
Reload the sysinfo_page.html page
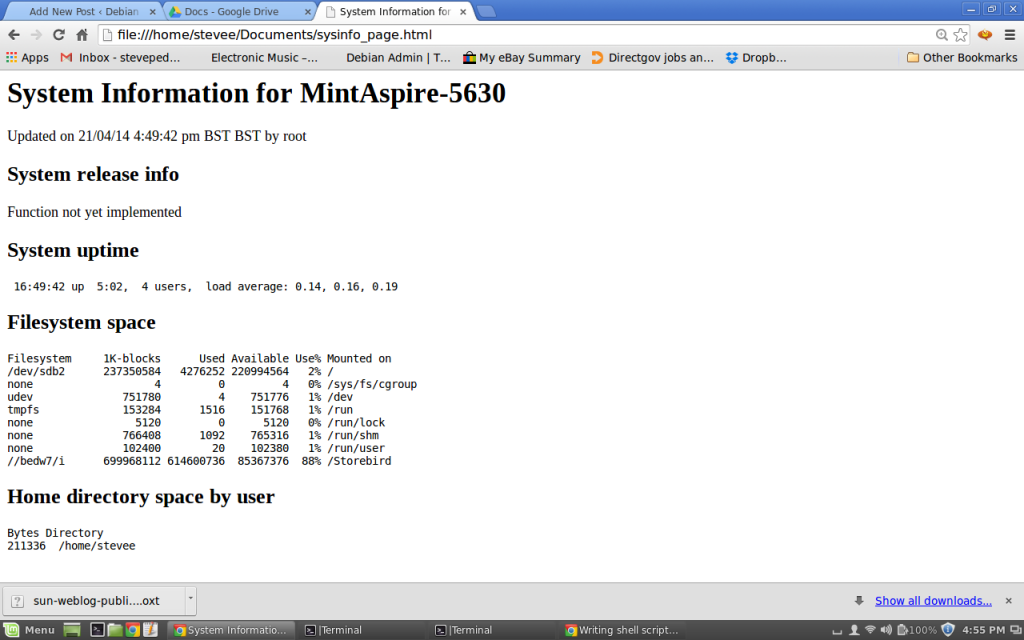tap(60, 33)
